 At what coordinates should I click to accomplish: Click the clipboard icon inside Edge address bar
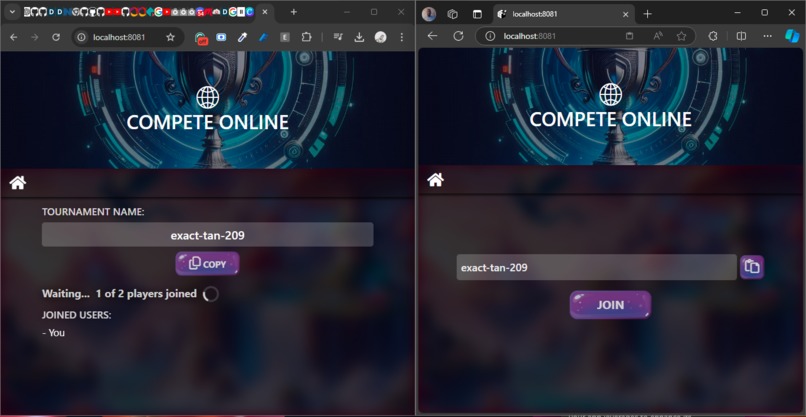tap(629, 36)
